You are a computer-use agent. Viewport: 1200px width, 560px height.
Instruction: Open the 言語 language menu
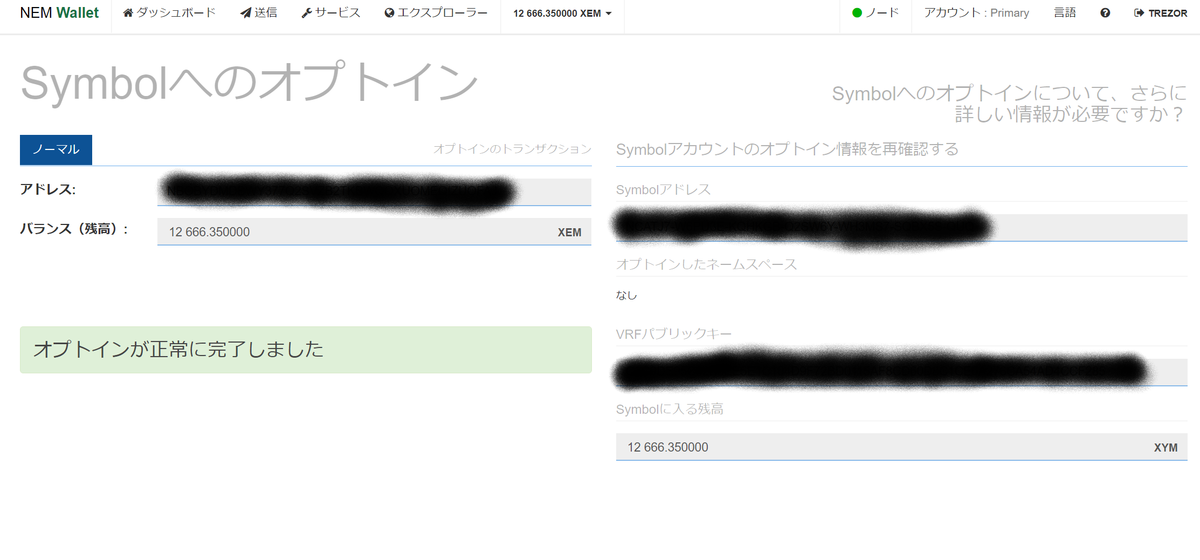(1065, 13)
